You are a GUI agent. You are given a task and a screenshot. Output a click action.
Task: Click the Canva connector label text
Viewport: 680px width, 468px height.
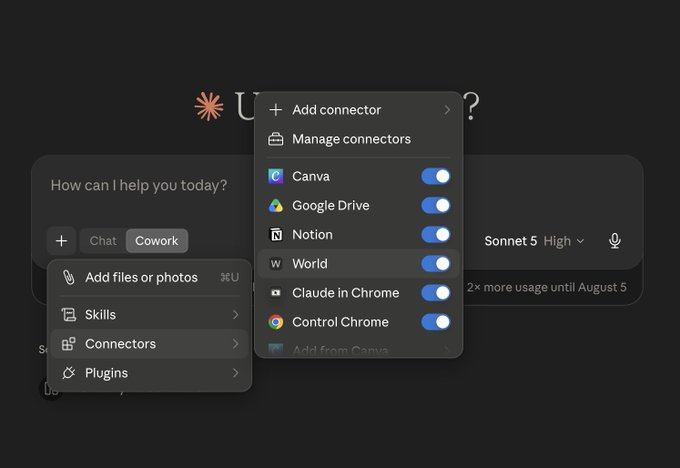point(311,177)
